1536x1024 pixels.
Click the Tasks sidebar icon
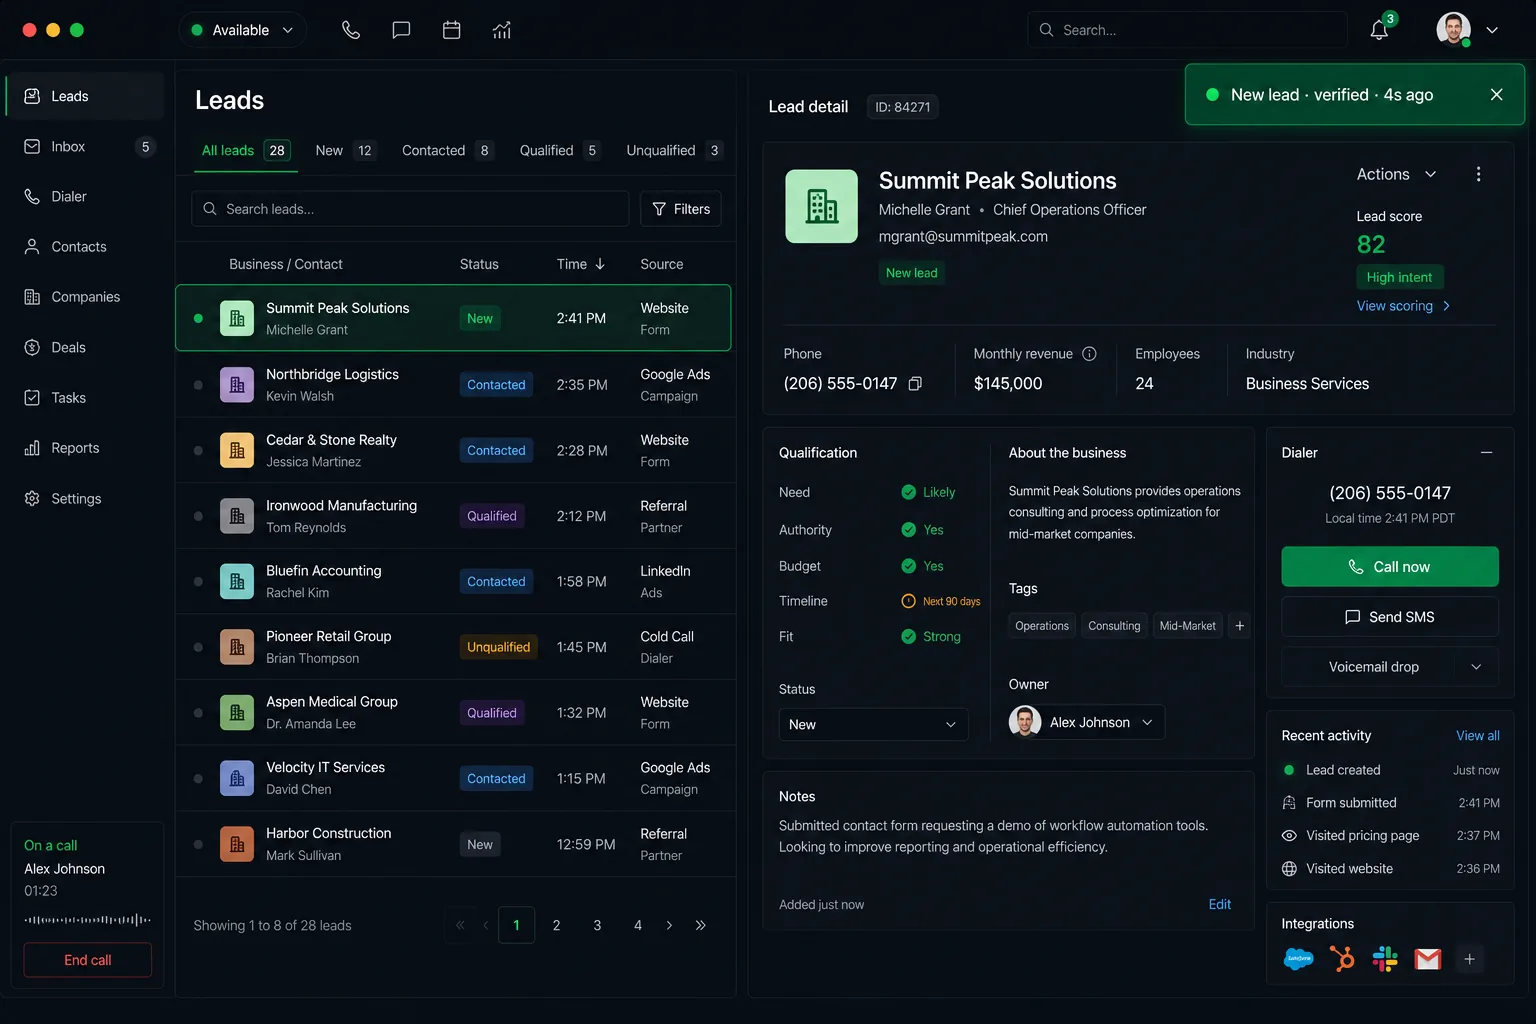pyautogui.click(x=32, y=398)
